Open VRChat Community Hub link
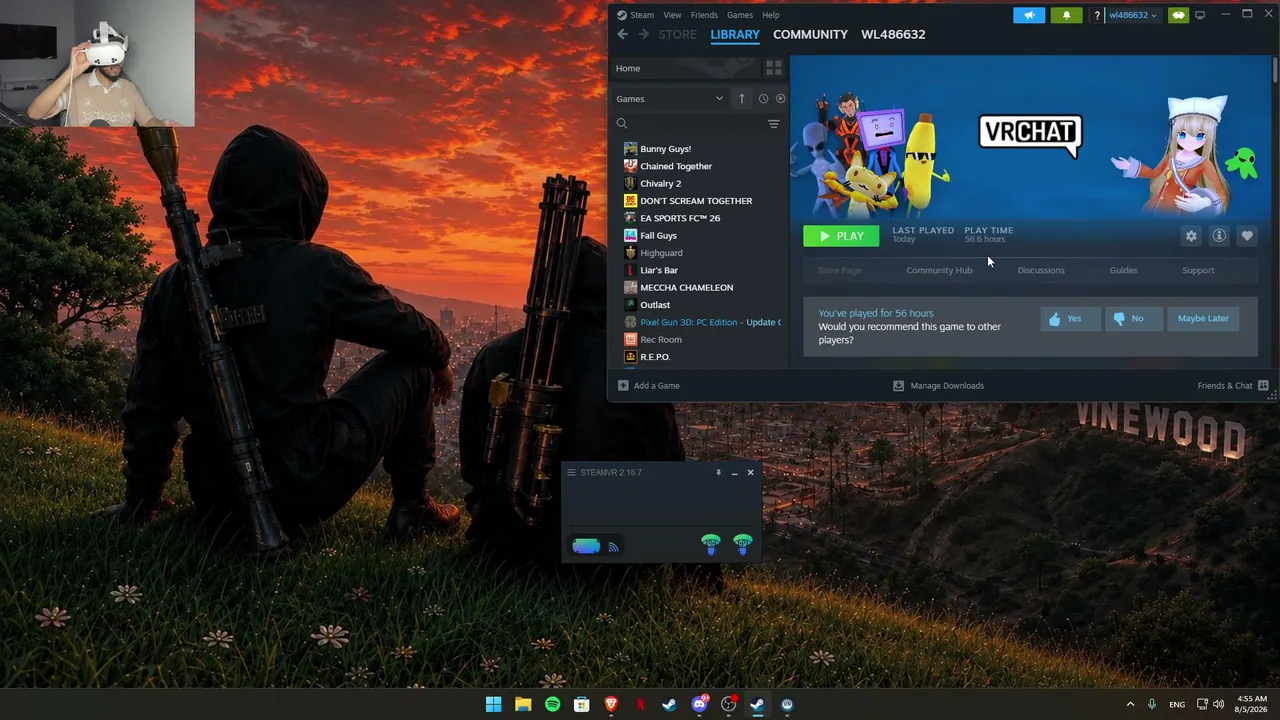1280x720 pixels. coord(939,270)
